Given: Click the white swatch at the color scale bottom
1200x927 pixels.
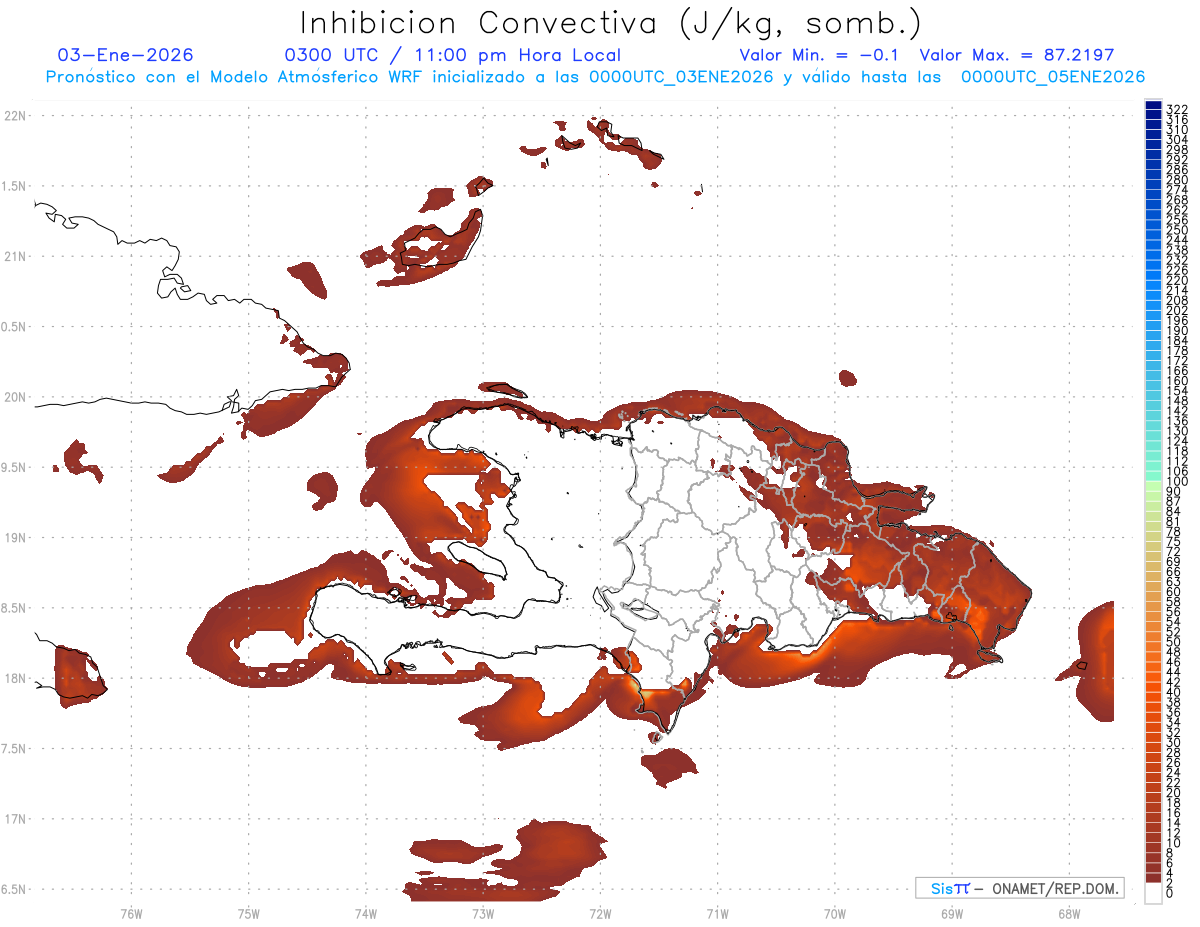Looking at the screenshot, I should tap(1153, 894).
